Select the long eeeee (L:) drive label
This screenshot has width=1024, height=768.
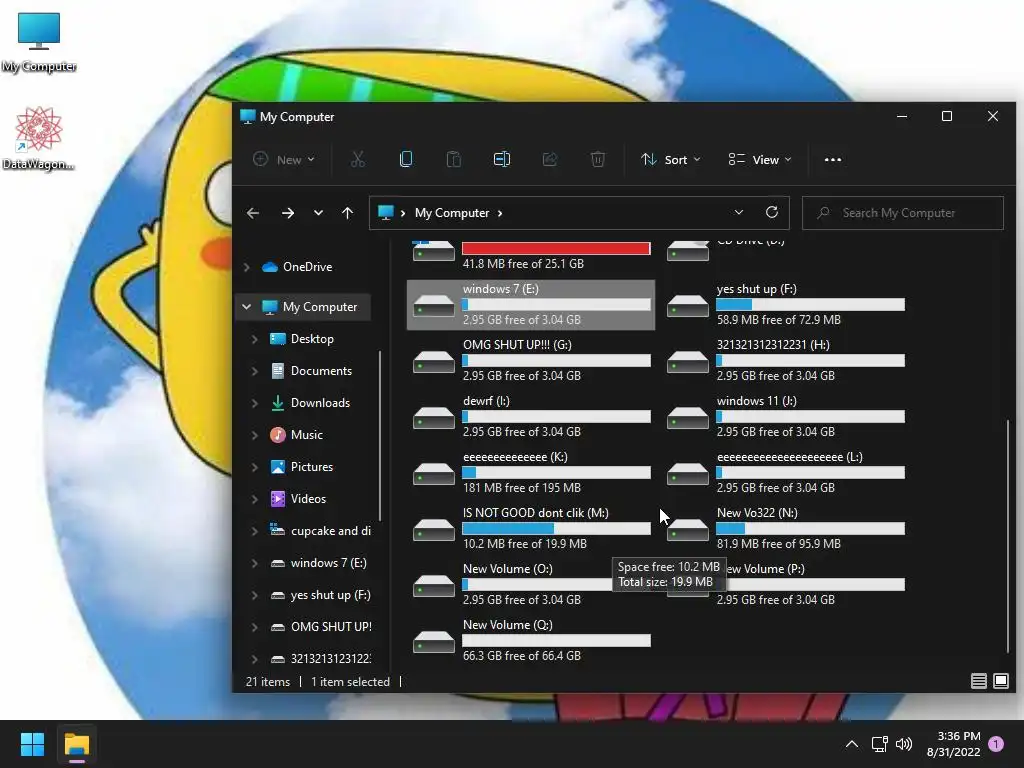point(790,457)
